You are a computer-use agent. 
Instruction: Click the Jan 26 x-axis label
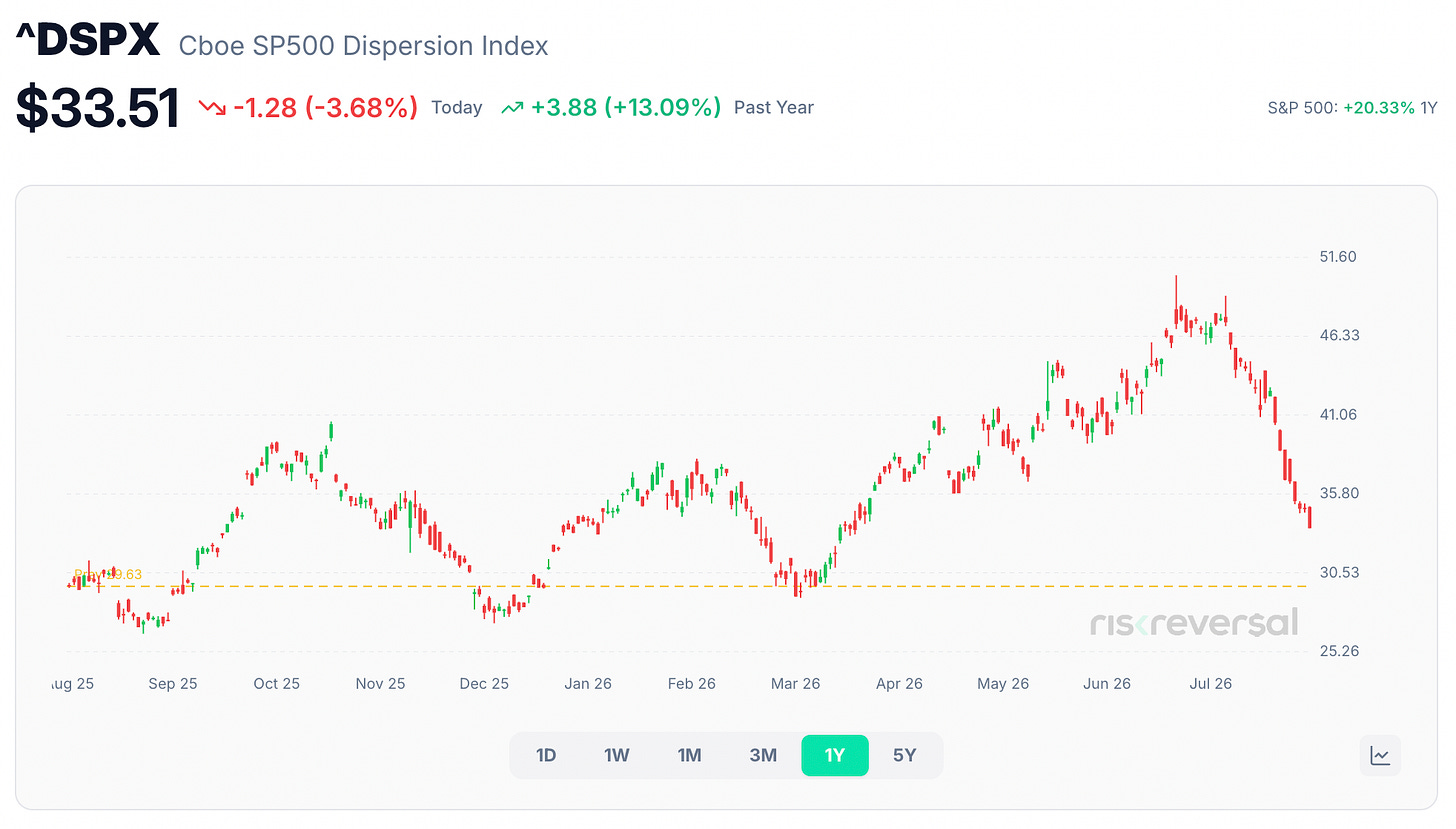tap(588, 684)
